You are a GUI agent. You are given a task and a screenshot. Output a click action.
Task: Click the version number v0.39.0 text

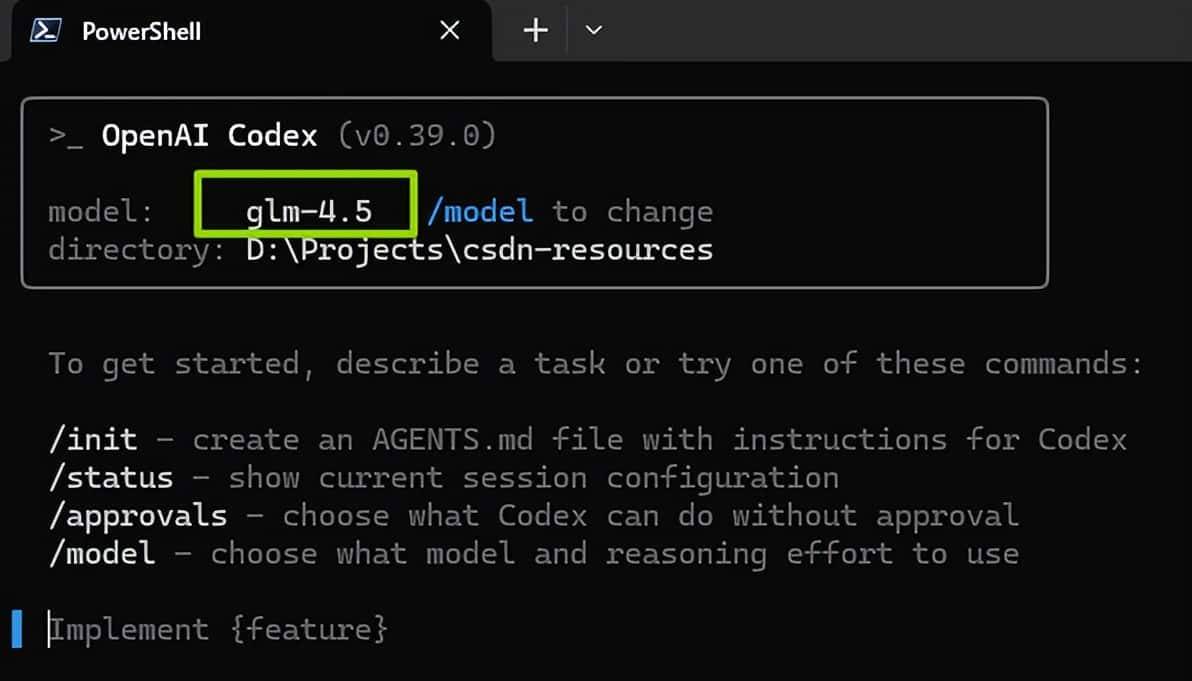(418, 134)
